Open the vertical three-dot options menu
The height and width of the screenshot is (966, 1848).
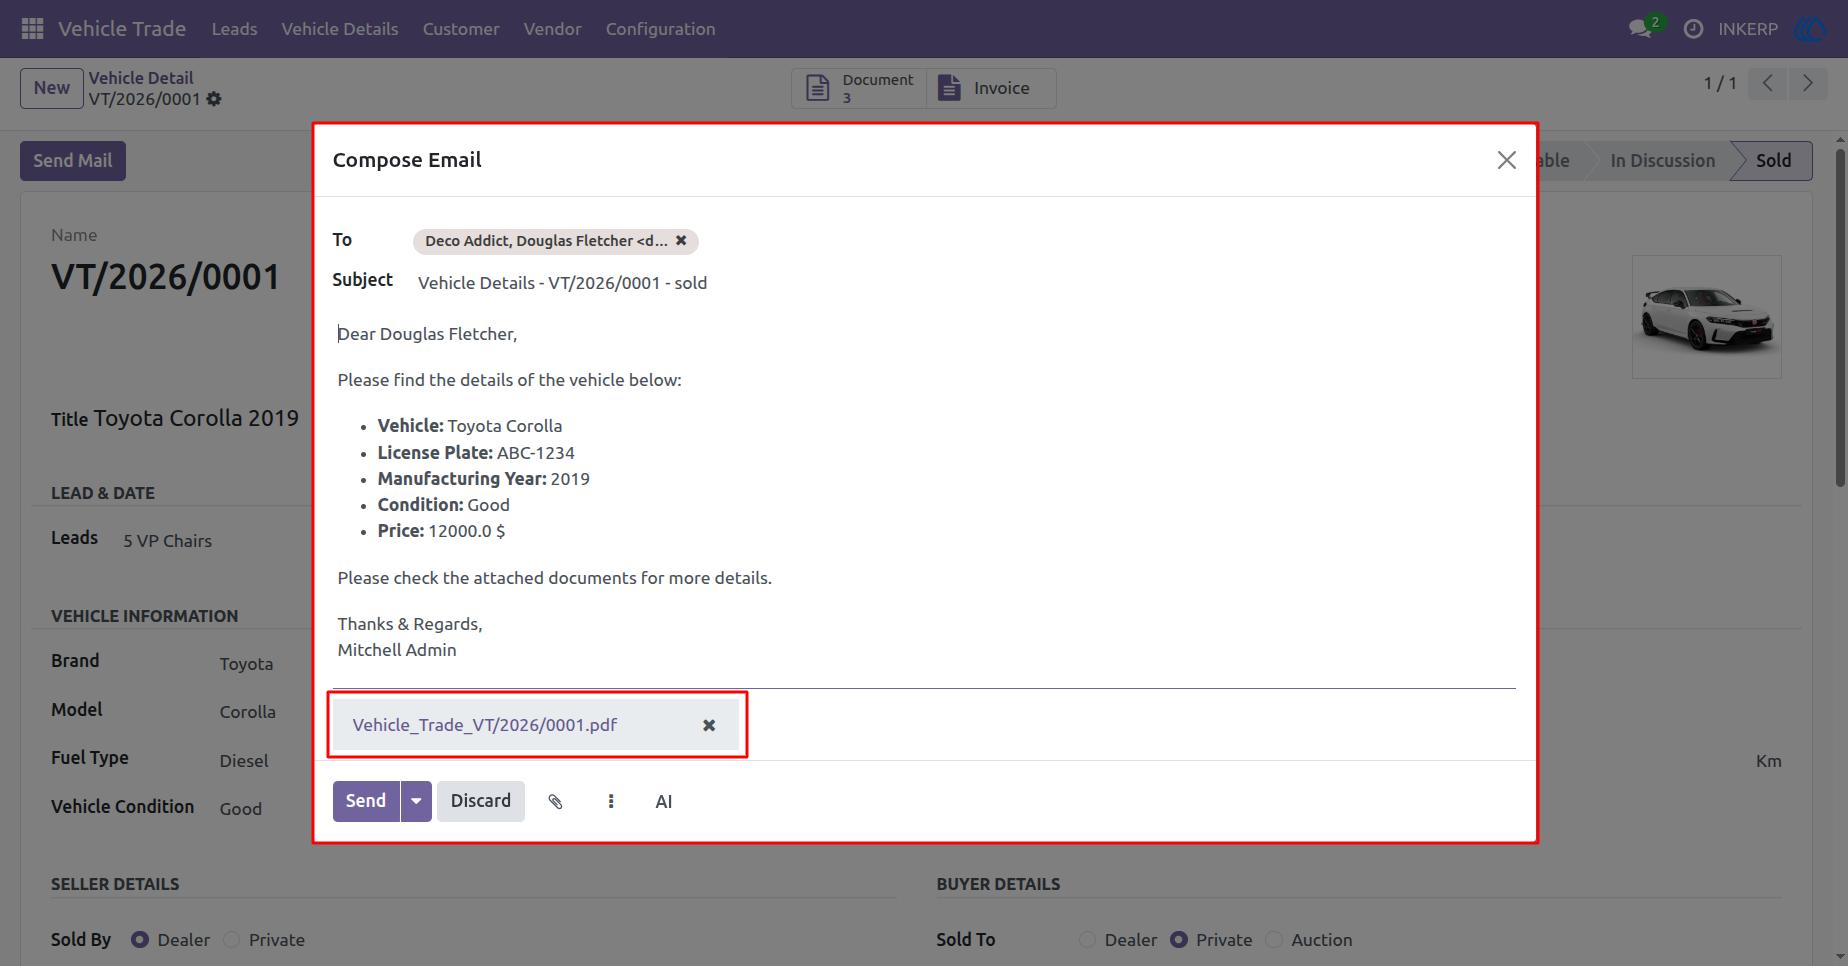coord(611,801)
